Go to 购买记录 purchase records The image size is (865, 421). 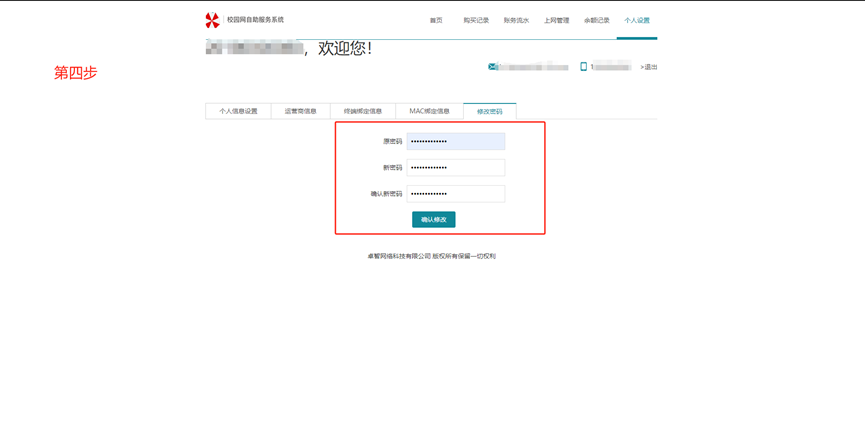coord(476,21)
